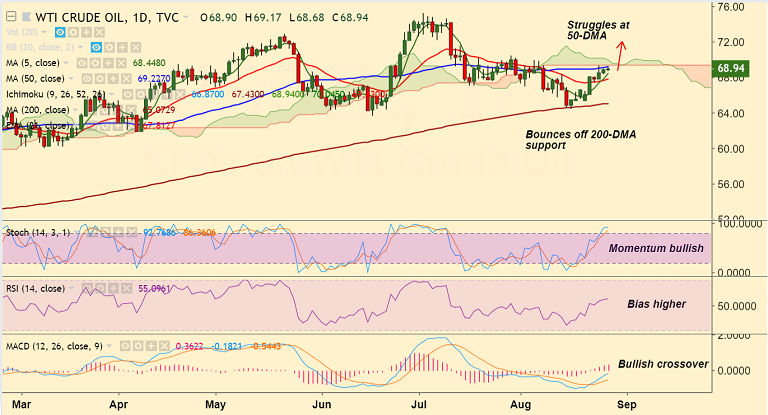Viewport: 768px width, 415px height.
Task: Click the 'Bias higher' note
Action: pyautogui.click(x=656, y=304)
